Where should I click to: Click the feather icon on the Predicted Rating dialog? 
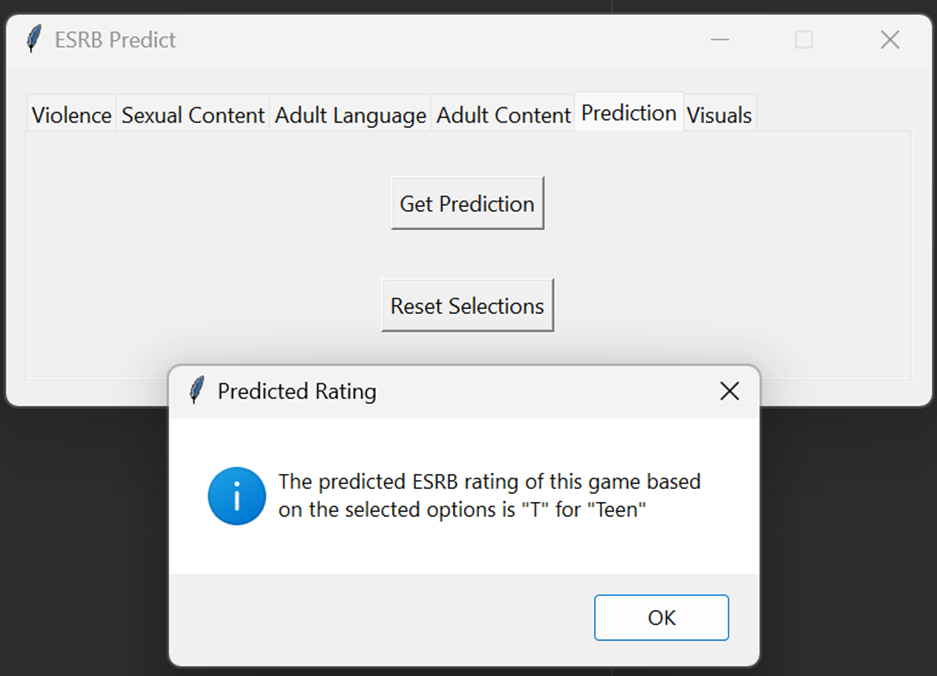point(196,391)
